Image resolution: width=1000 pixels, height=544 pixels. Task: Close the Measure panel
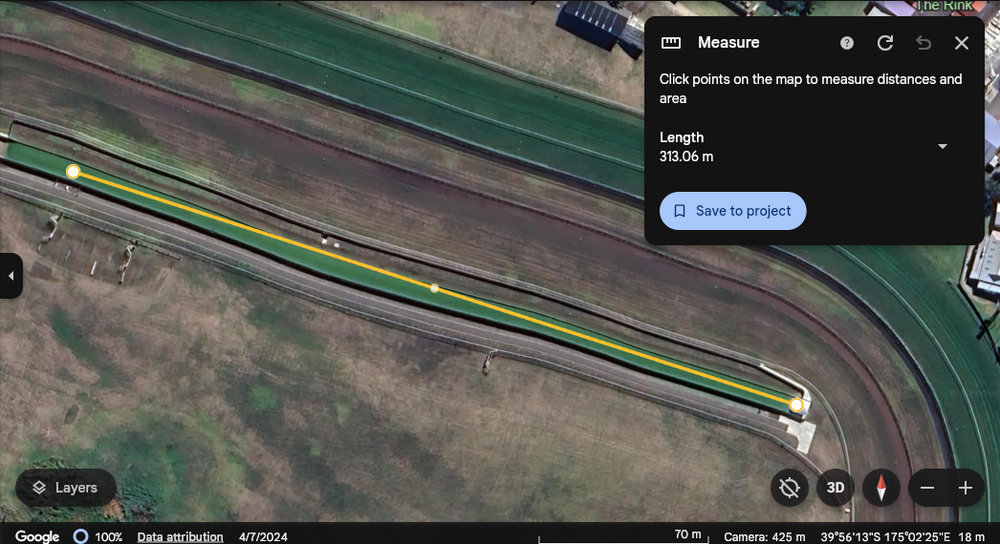[x=961, y=43]
